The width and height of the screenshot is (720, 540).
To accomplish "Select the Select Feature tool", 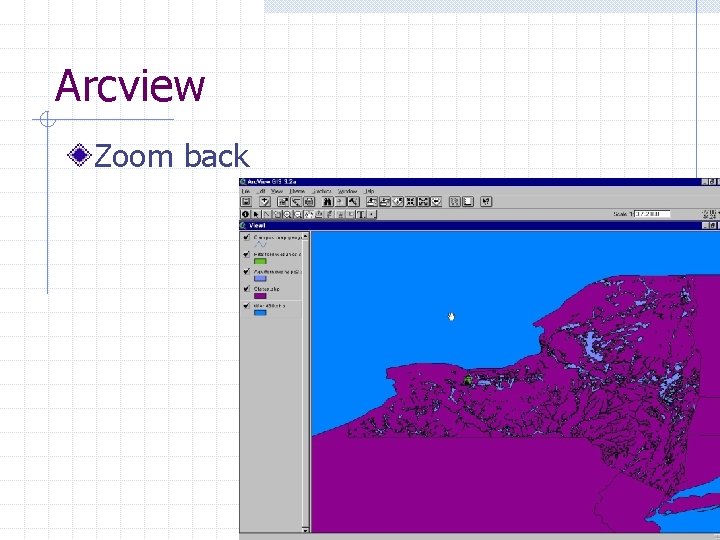I will point(277,214).
